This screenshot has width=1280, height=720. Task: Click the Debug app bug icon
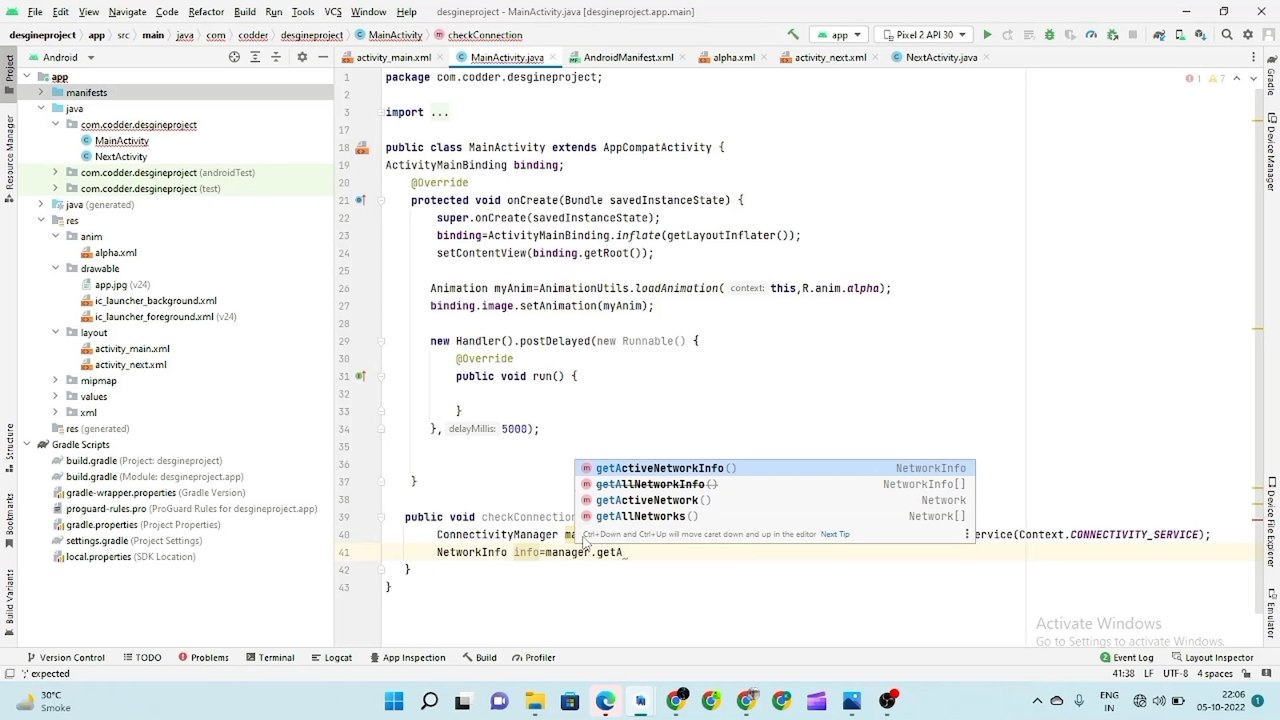pyautogui.click(x=1049, y=35)
